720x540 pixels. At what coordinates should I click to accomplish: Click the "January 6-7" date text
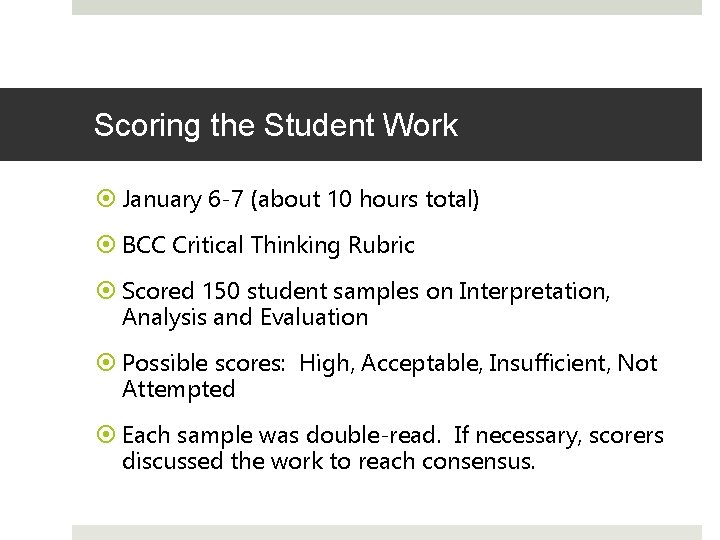(183, 200)
